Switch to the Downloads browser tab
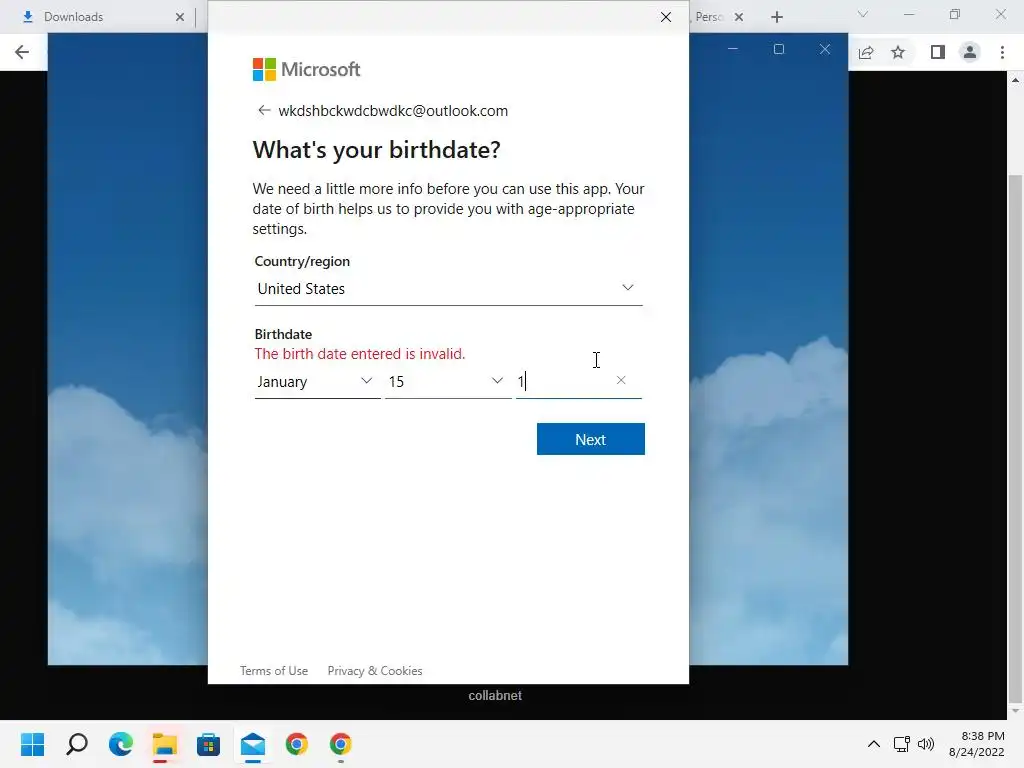 [73, 17]
